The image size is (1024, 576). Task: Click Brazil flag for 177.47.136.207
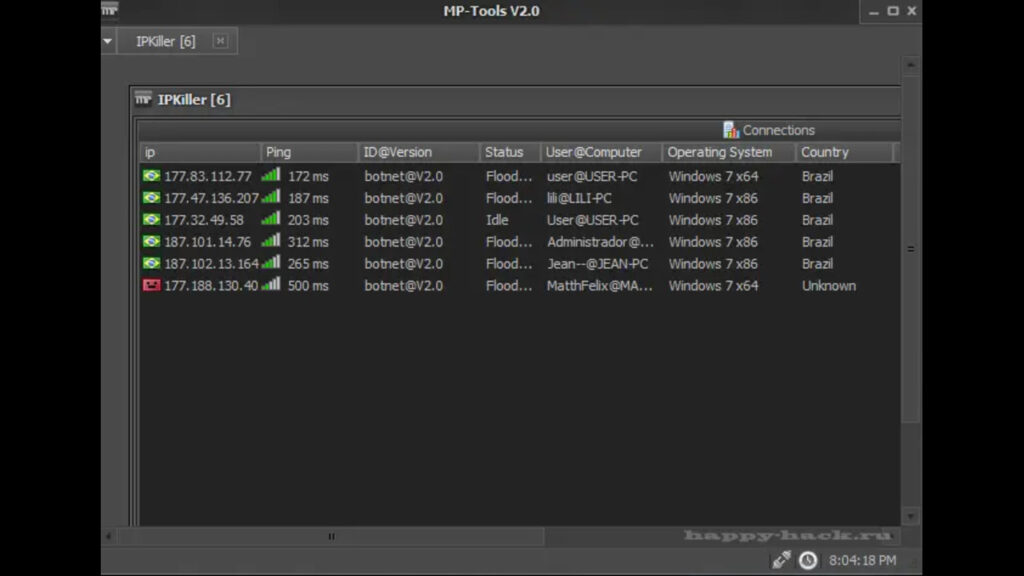[152, 198]
